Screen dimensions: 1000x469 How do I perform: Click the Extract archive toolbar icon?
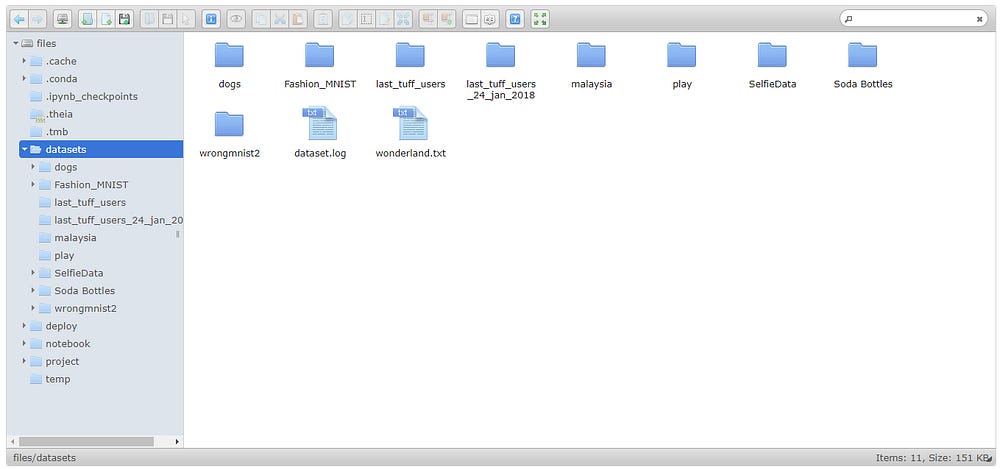tap(428, 19)
